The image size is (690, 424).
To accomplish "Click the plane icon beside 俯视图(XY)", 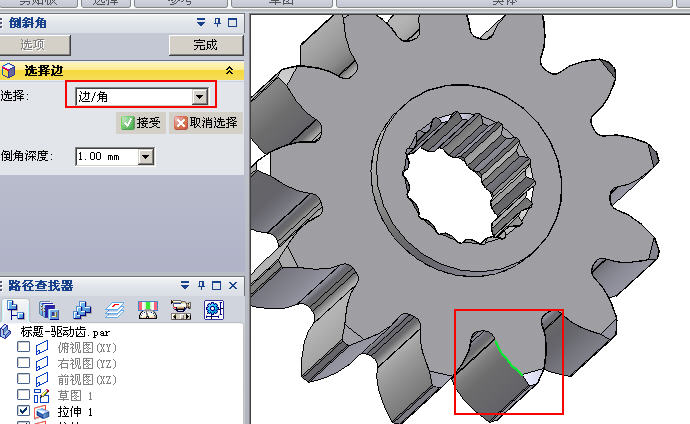I will [42, 347].
